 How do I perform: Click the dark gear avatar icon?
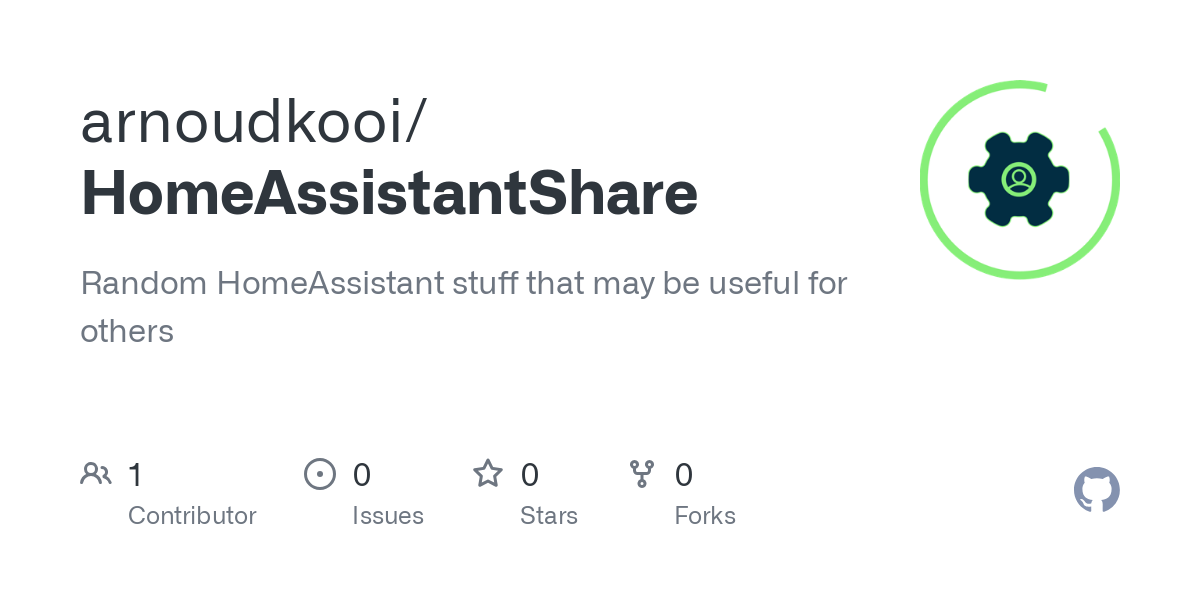1019,179
